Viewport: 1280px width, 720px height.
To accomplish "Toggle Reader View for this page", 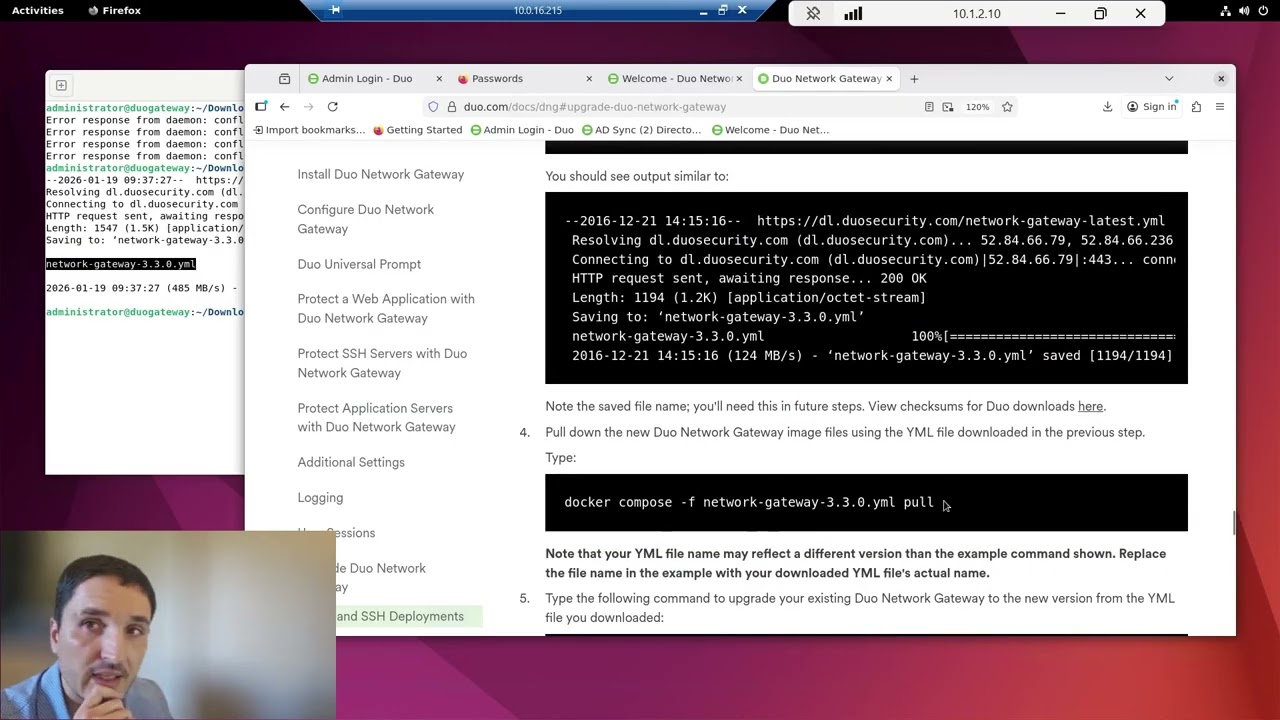I will click(x=929, y=107).
